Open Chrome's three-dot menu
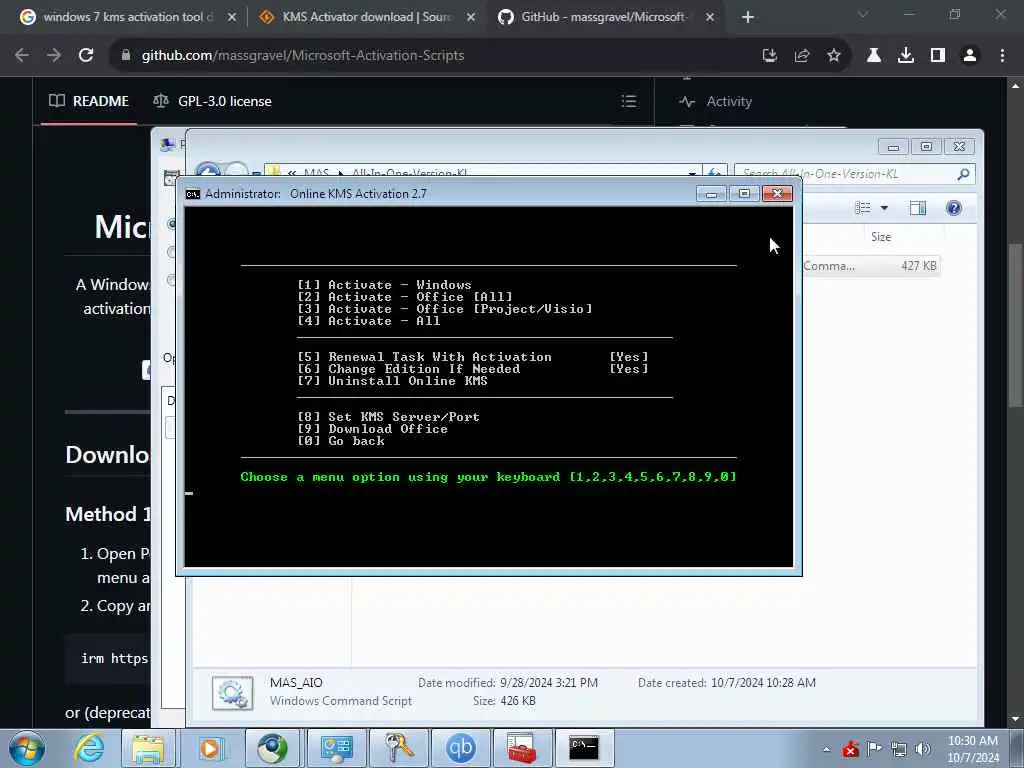 [x=1002, y=56]
